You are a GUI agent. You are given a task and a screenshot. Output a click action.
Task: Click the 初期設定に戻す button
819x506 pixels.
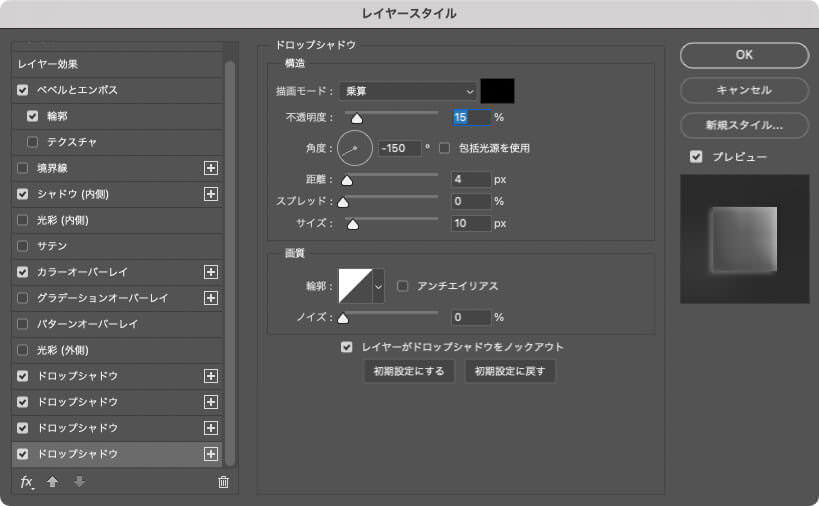click(510, 371)
